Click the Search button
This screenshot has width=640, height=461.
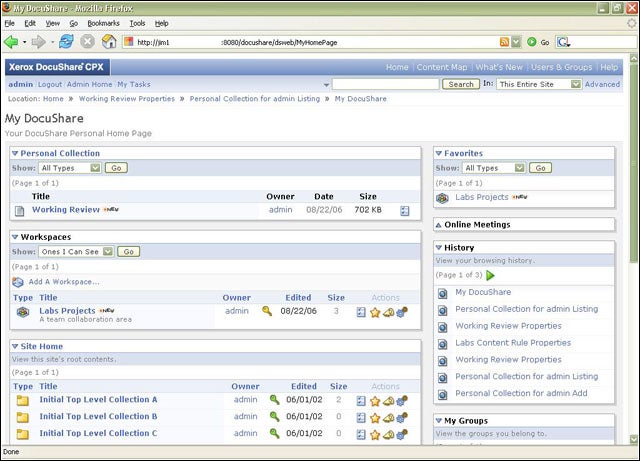tap(461, 84)
